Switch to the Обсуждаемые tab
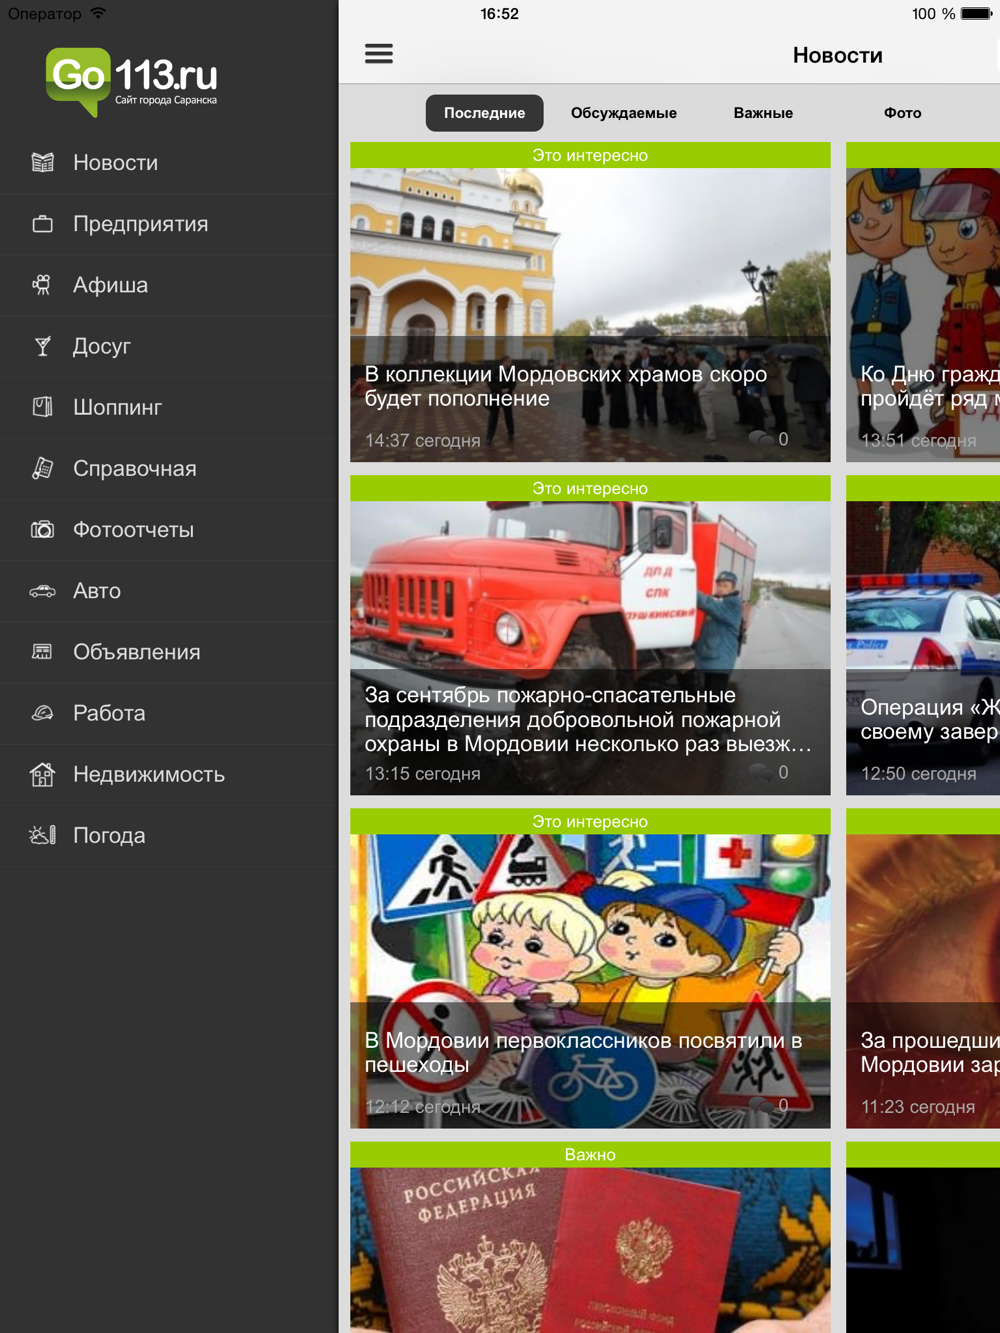This screenshot has height=1333, width=1000. [x=624, y=113]
